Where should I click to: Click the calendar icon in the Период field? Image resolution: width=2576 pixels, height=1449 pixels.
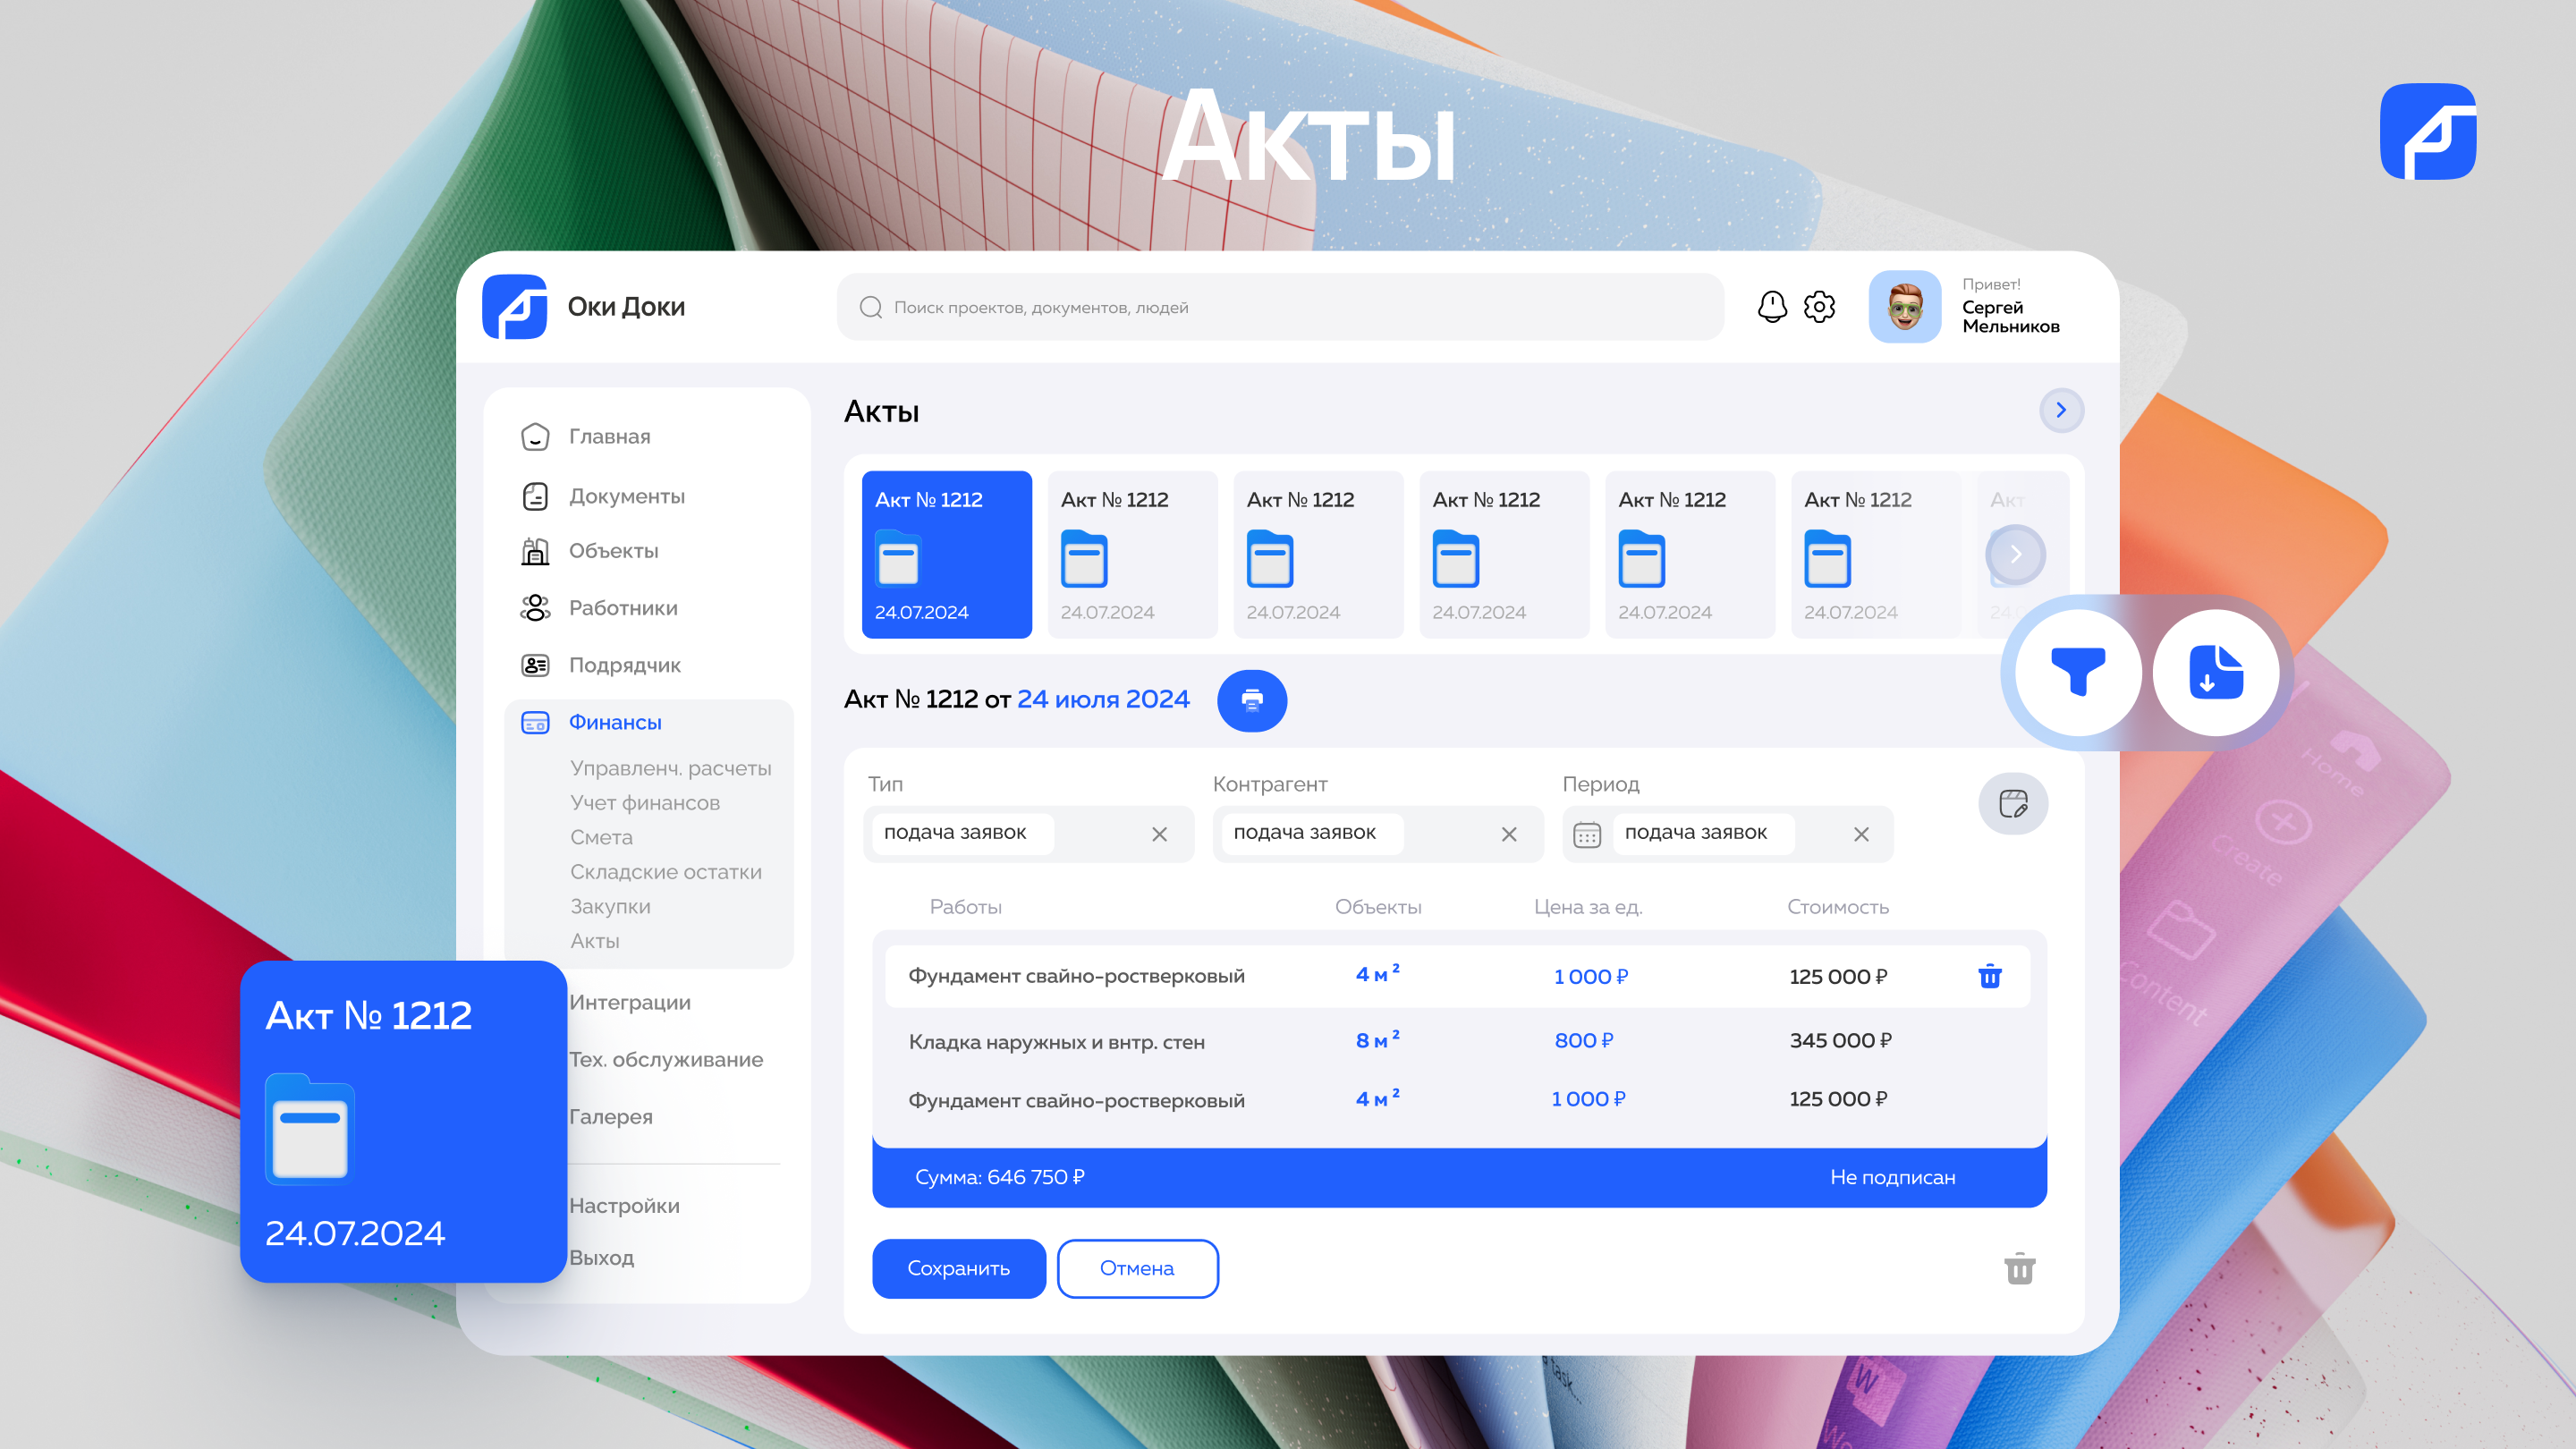[1587, 834]
